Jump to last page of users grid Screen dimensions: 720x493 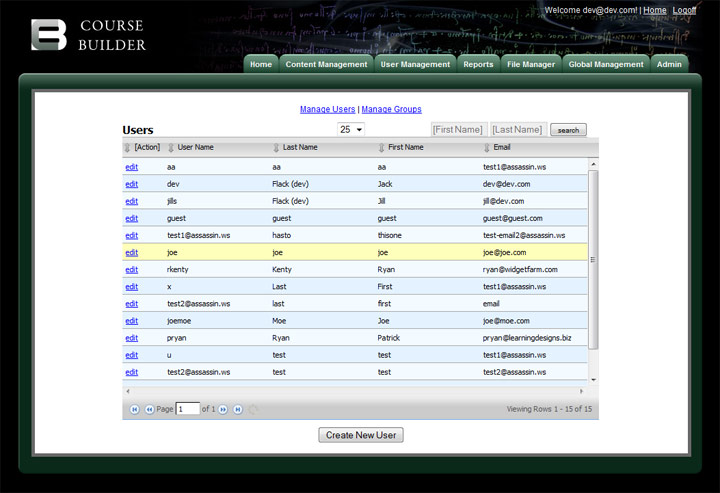[x=238, y=409]
